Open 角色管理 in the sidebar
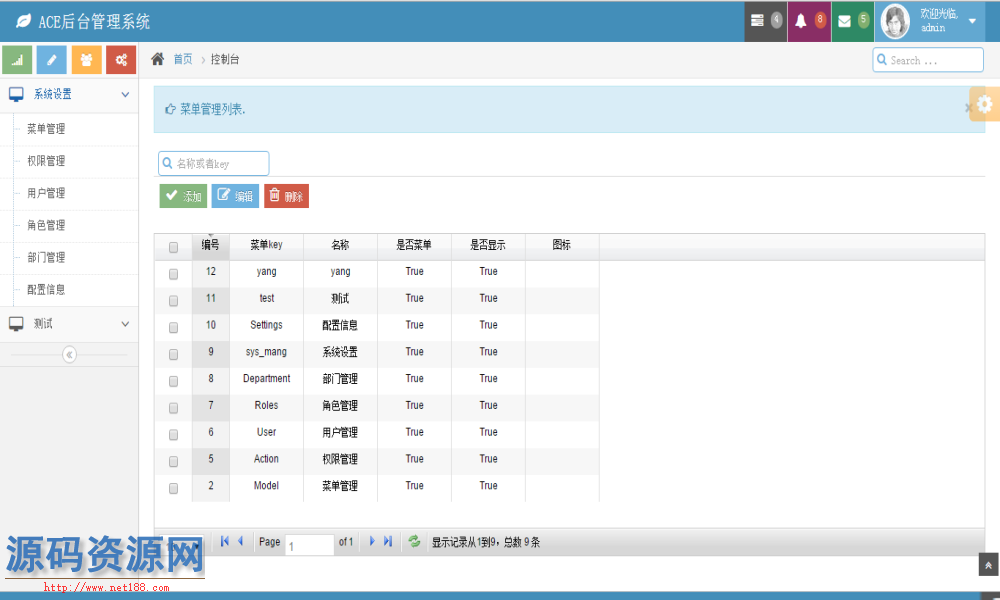The height and width of the screenshot is (600, 1000). pyautogui.click(x=46, y=225)
